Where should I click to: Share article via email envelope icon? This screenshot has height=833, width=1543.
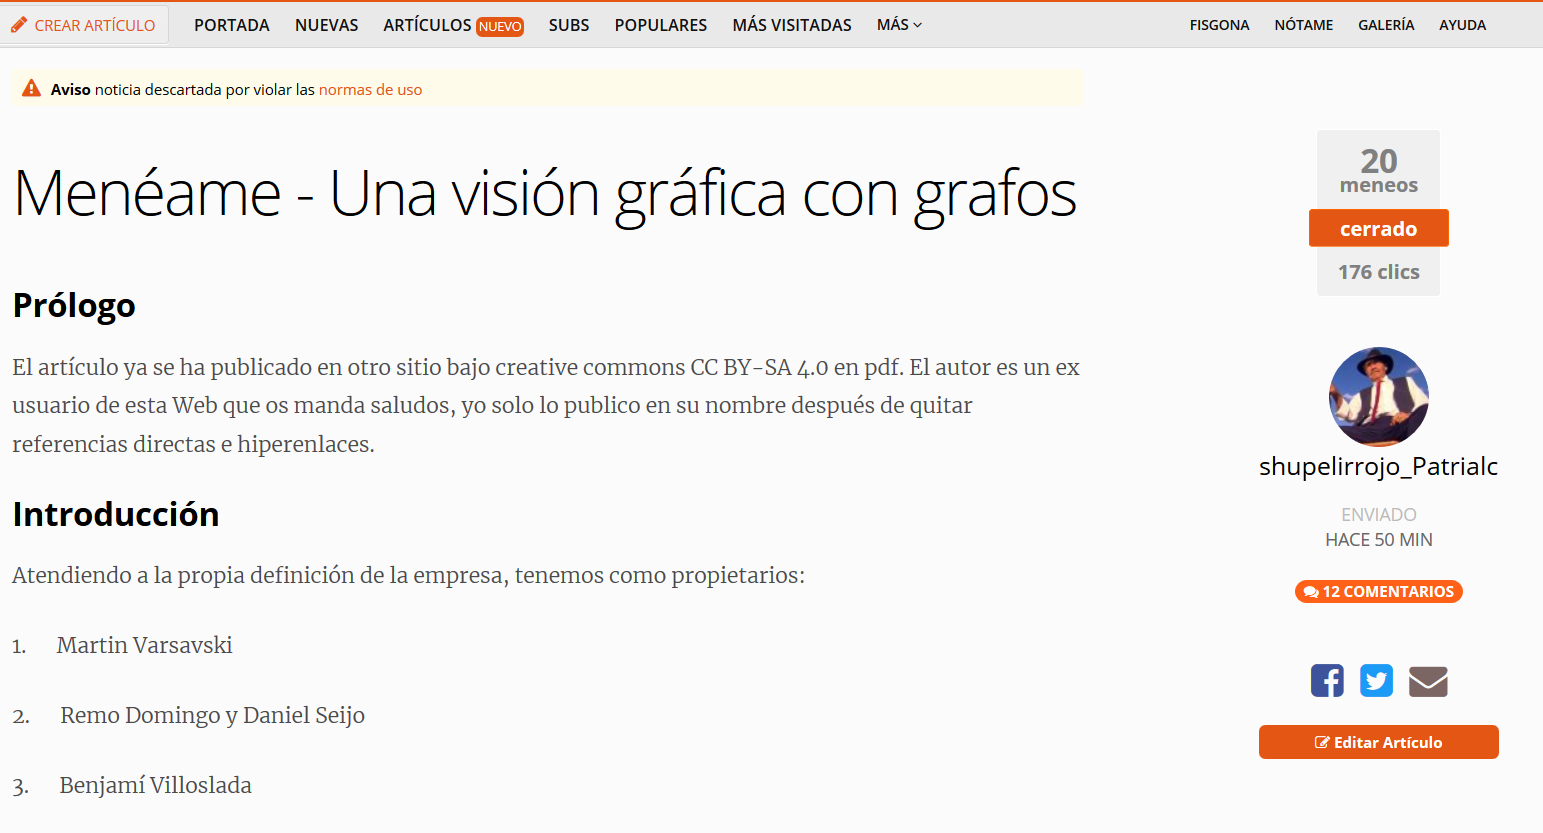pyautogui.click(x=1428, y=681)
